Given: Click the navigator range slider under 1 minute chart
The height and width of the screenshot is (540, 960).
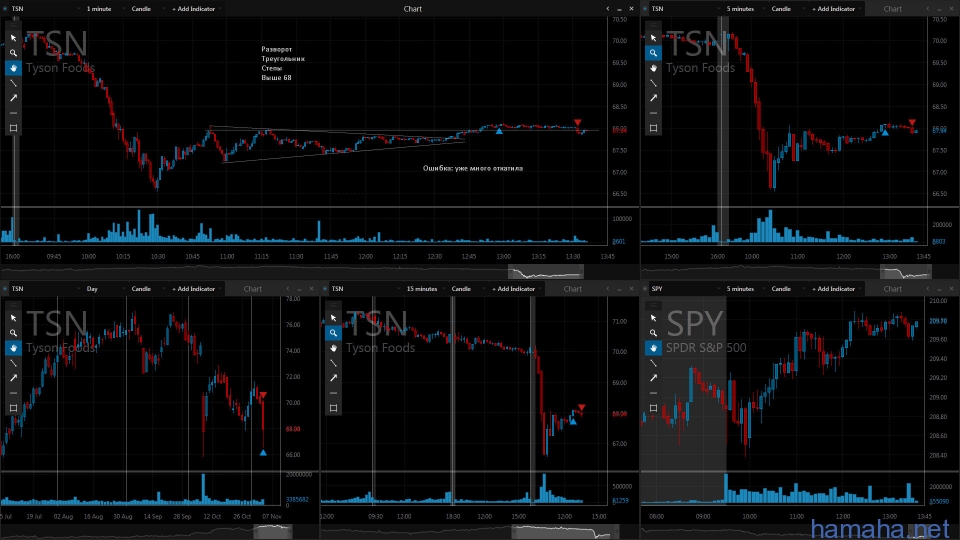Looking at the screenshot, I should click(x=546, y=271).
